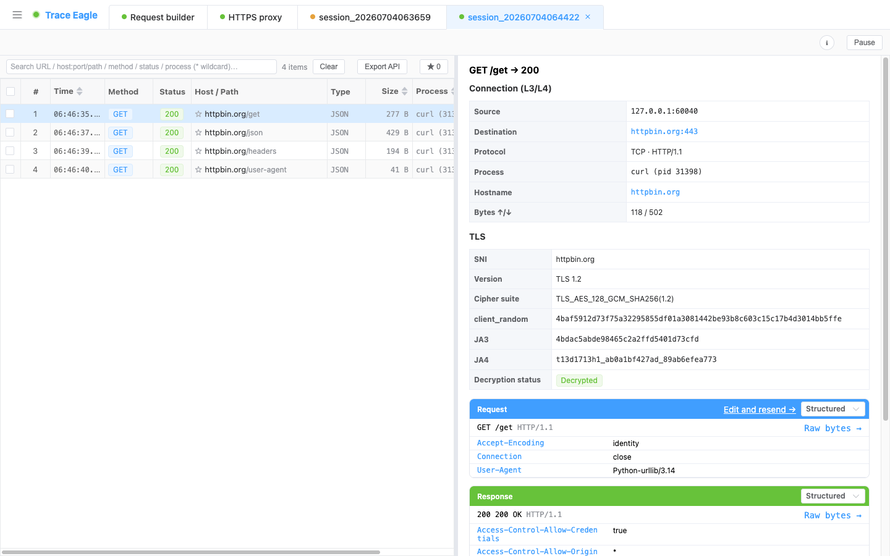
Task: Toggle the select-all header checkbox
Action: 10,91
